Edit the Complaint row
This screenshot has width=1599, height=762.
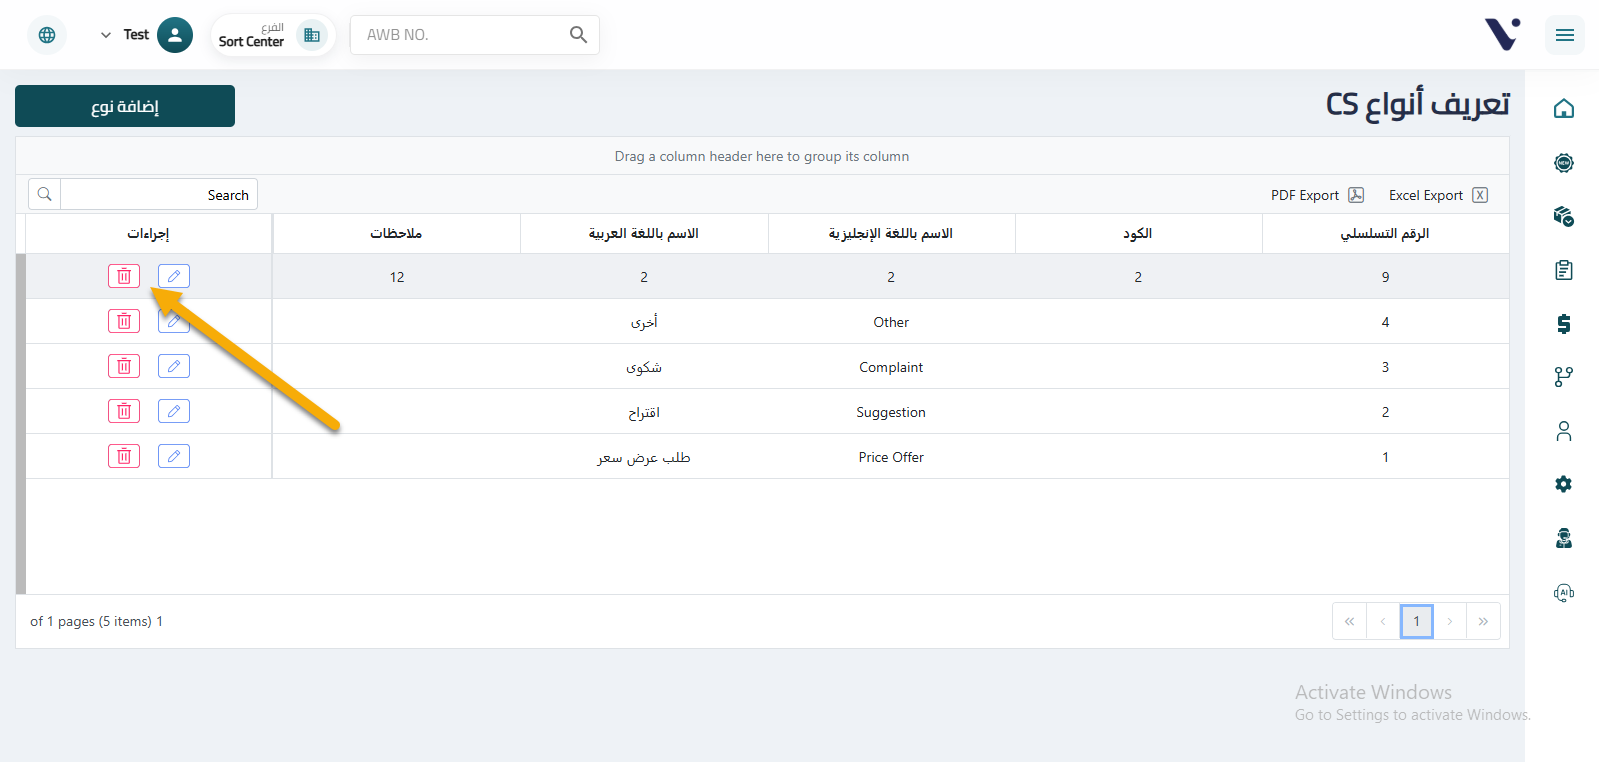174,366
